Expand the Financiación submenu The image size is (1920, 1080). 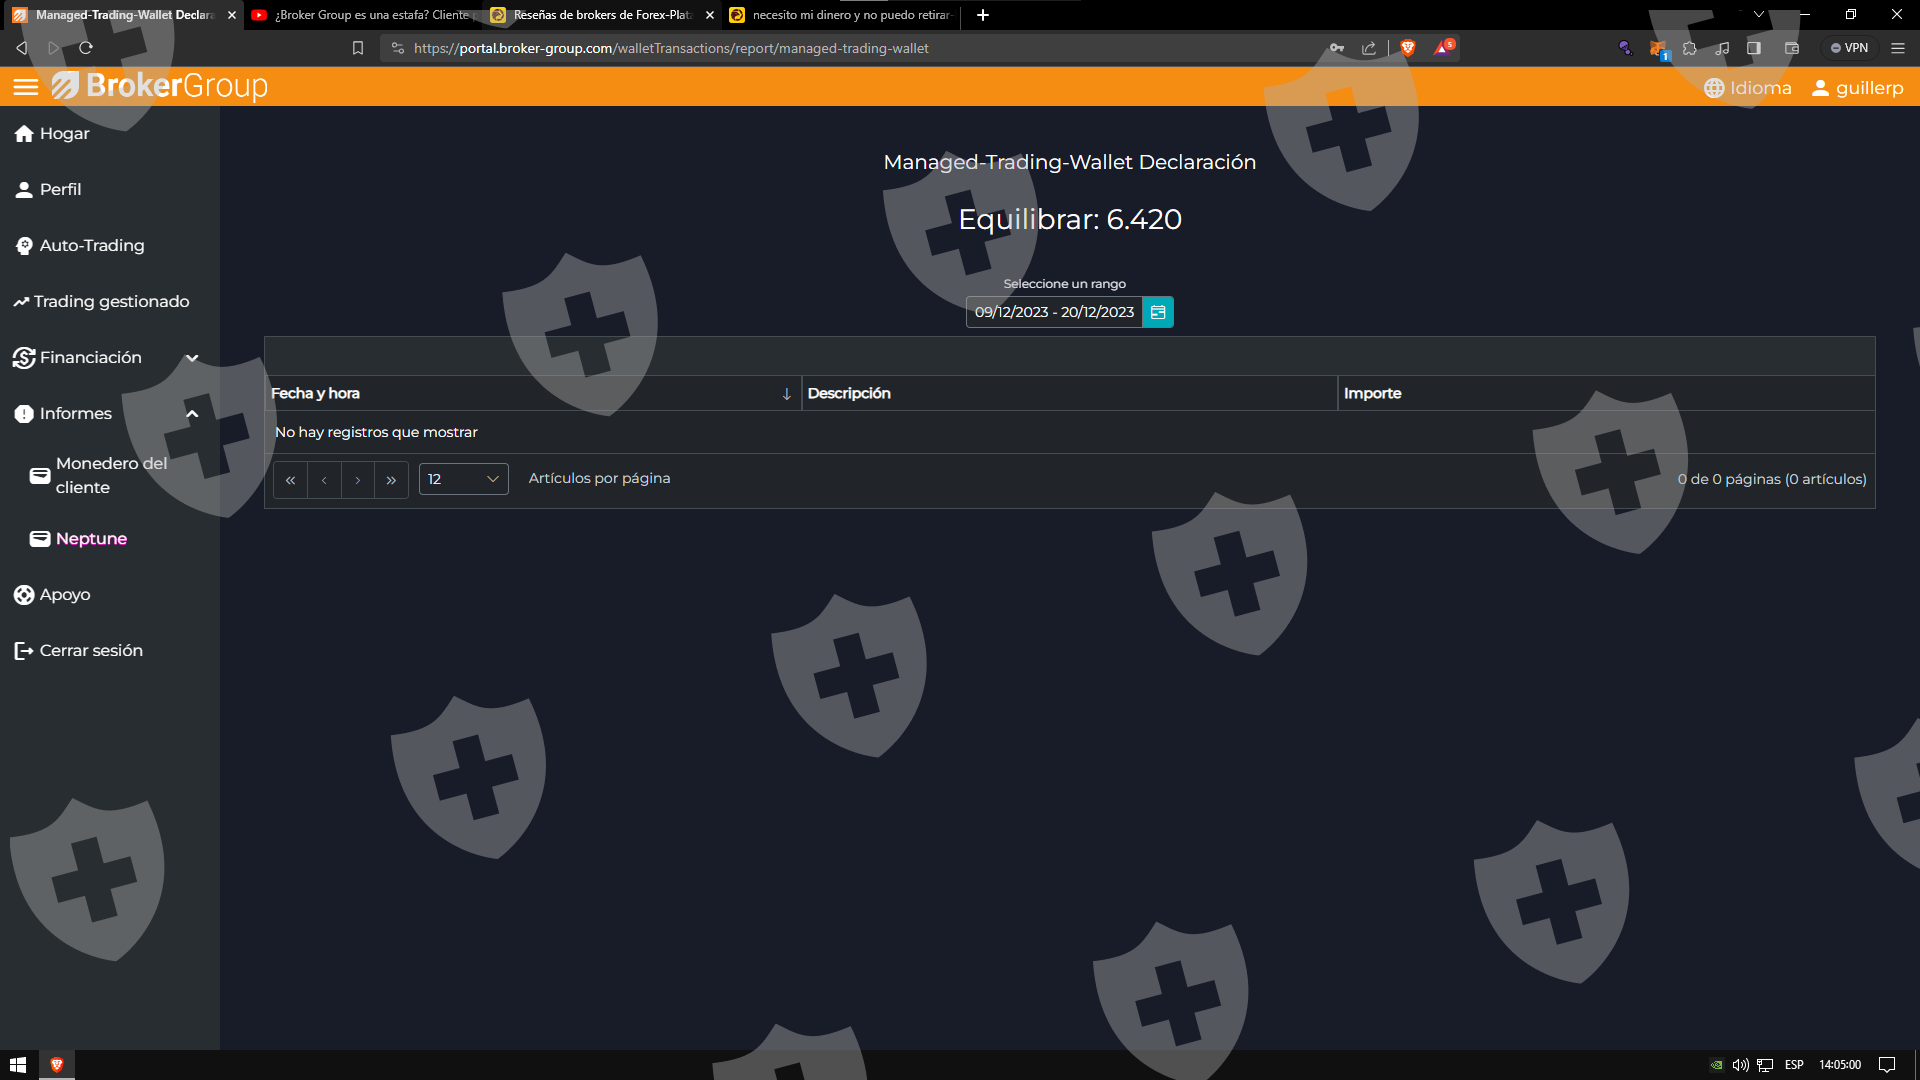192,358
